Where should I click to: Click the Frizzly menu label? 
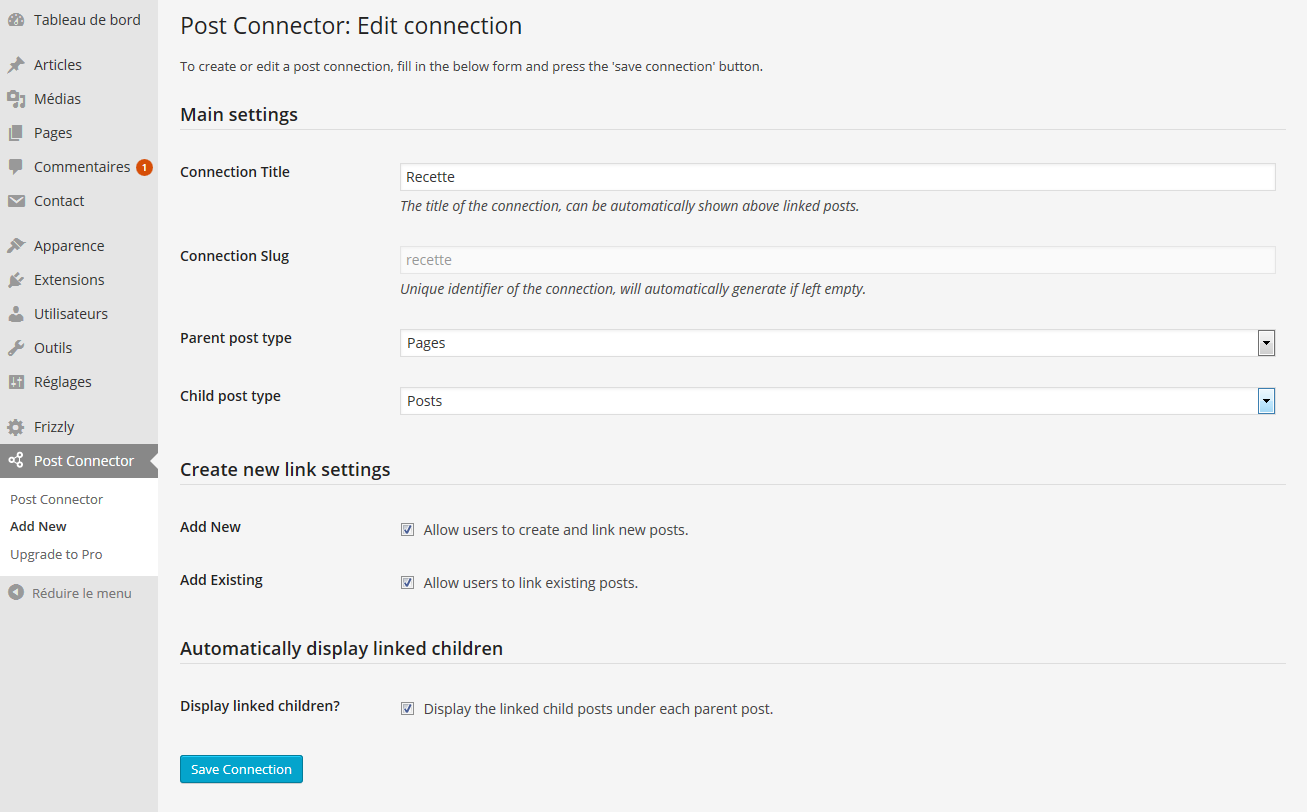(54, 427)
